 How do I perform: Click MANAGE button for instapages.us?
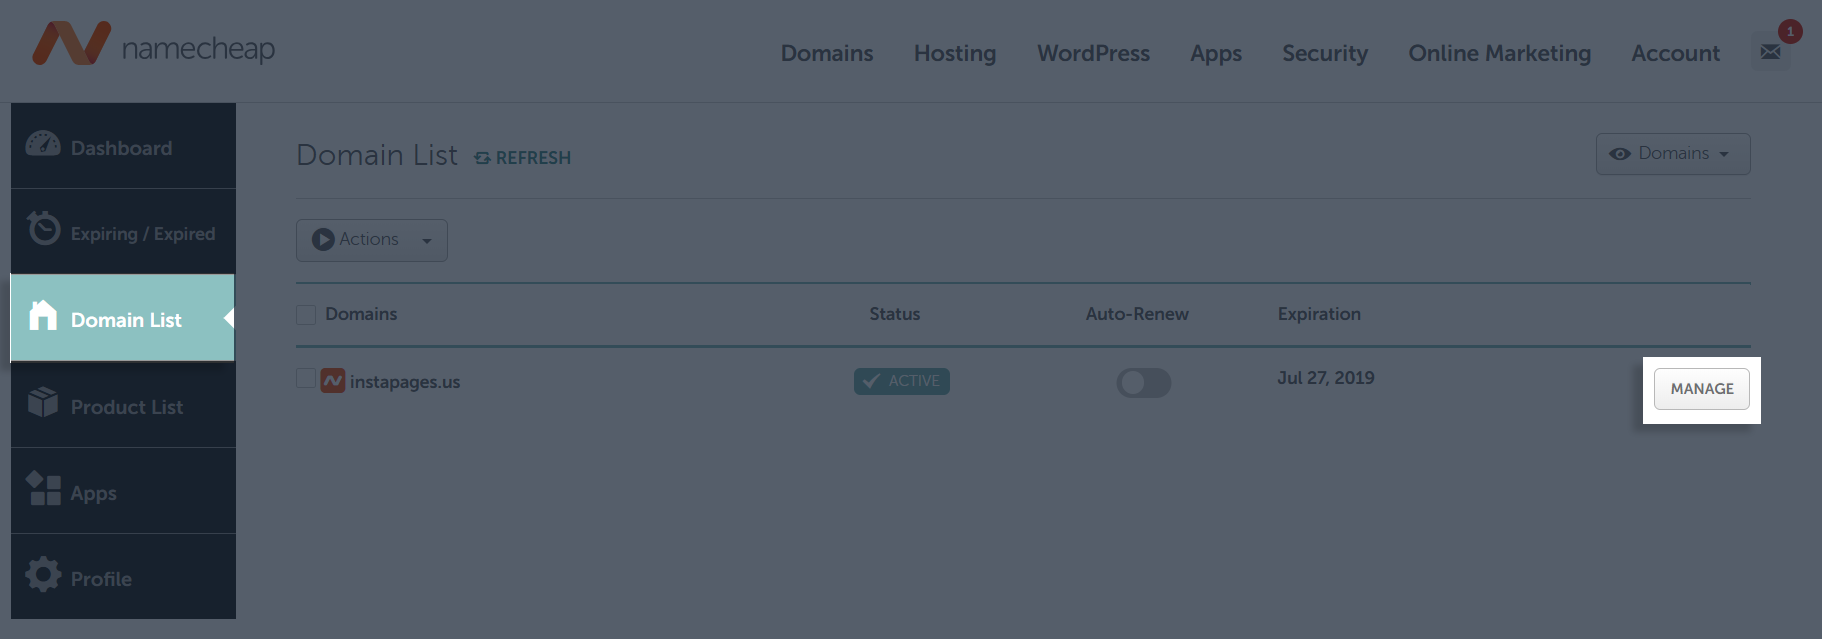coord(1702,389)
